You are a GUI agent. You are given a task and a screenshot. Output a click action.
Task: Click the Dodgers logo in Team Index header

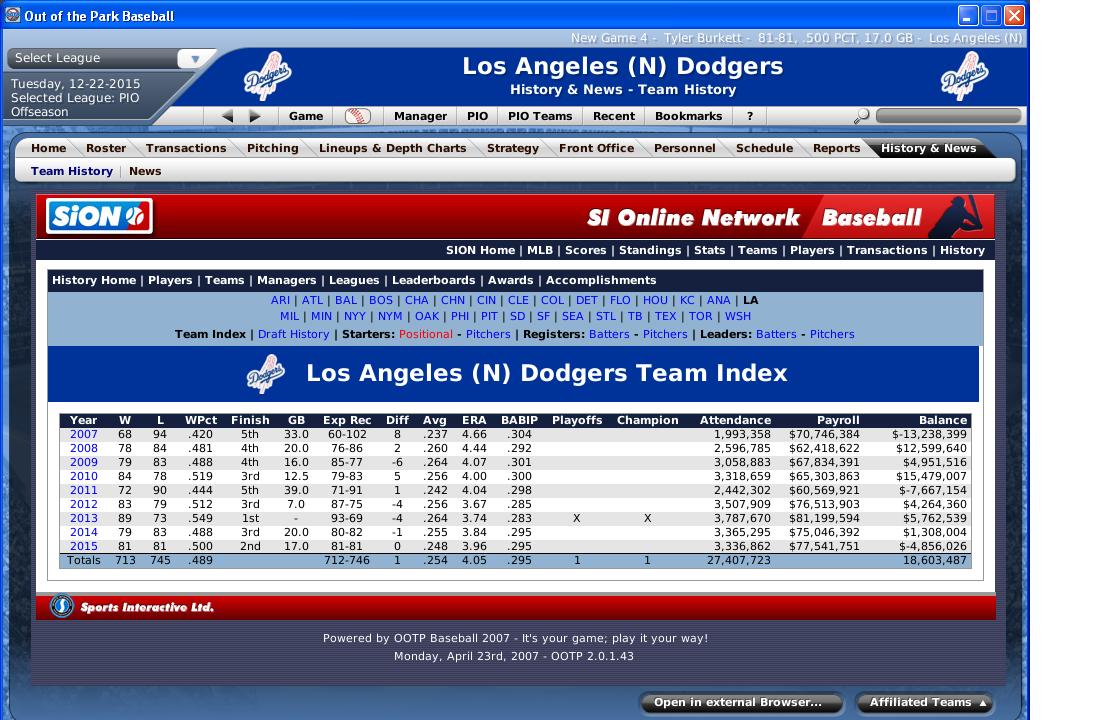click(266, 373)
